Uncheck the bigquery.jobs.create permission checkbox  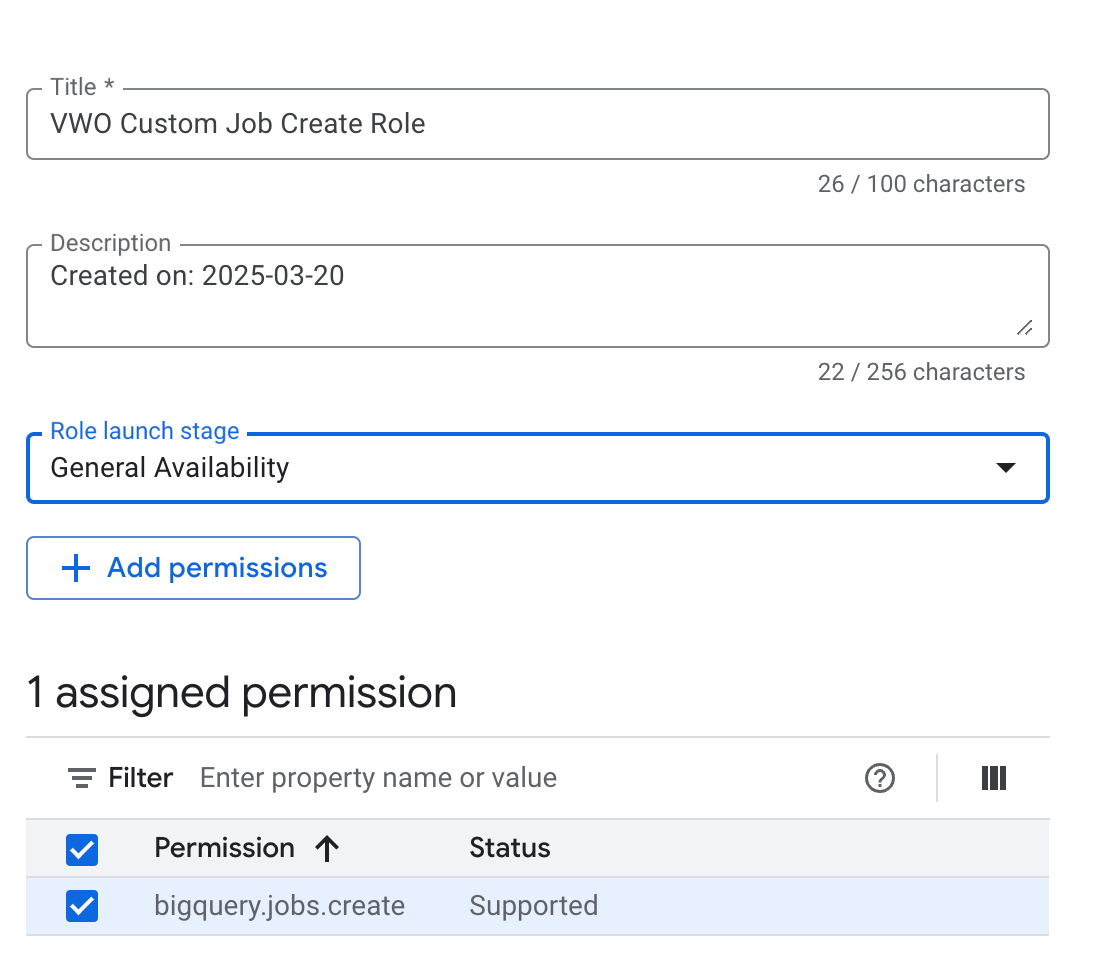tap(82, 905)
